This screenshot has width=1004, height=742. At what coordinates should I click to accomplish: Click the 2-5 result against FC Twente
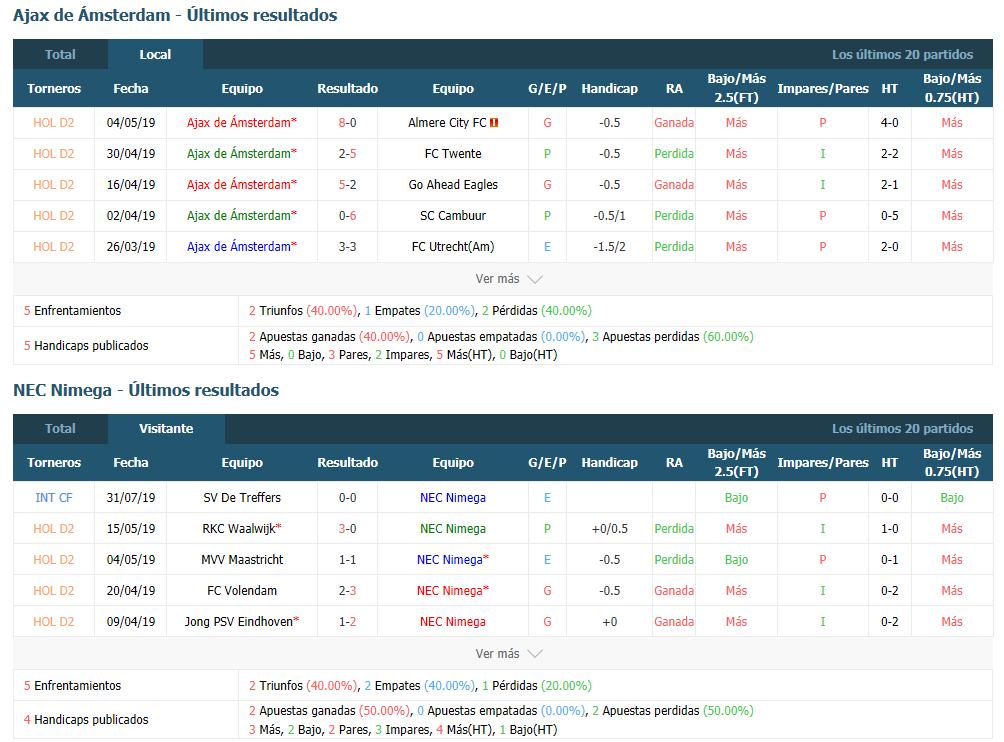pos(348,154)
